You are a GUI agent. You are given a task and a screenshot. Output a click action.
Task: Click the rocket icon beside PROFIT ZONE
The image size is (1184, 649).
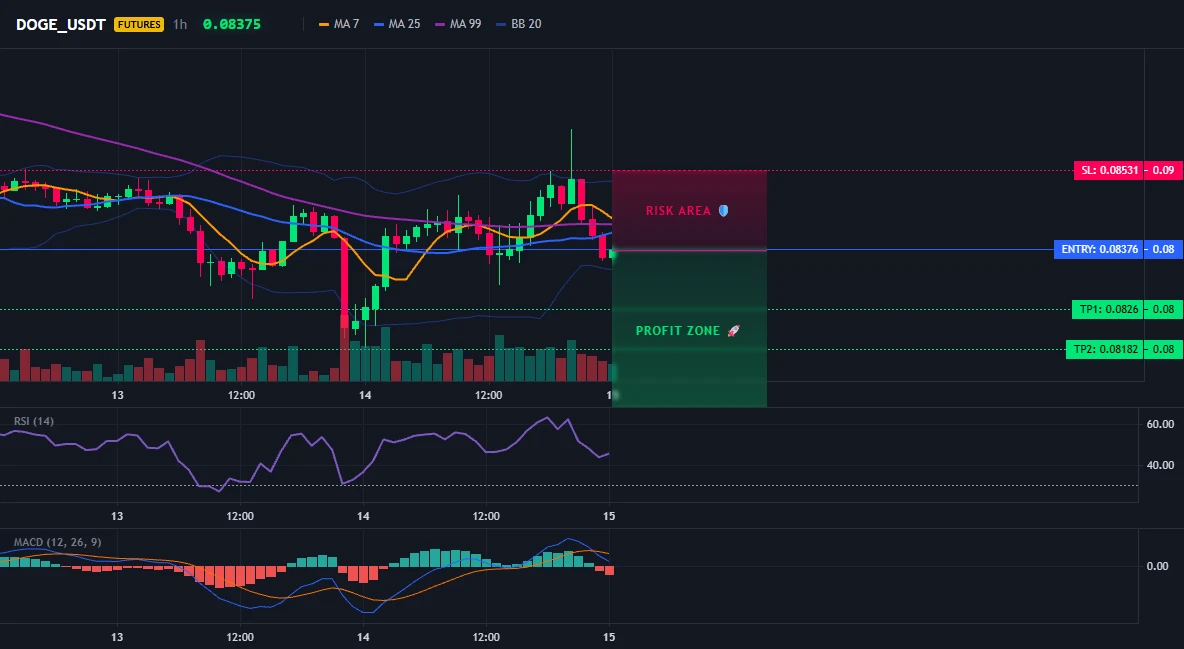point(733,331)
